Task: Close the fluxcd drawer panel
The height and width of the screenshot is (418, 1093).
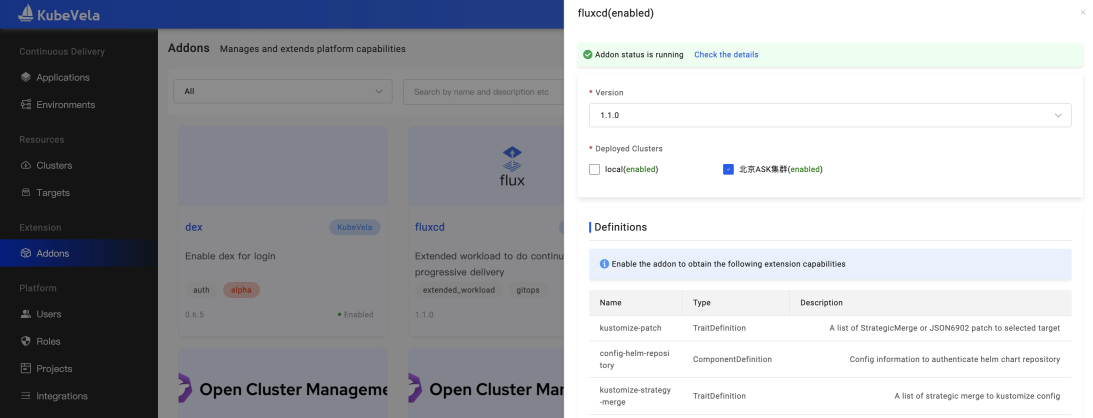Action: click(x=1082, y=13)
